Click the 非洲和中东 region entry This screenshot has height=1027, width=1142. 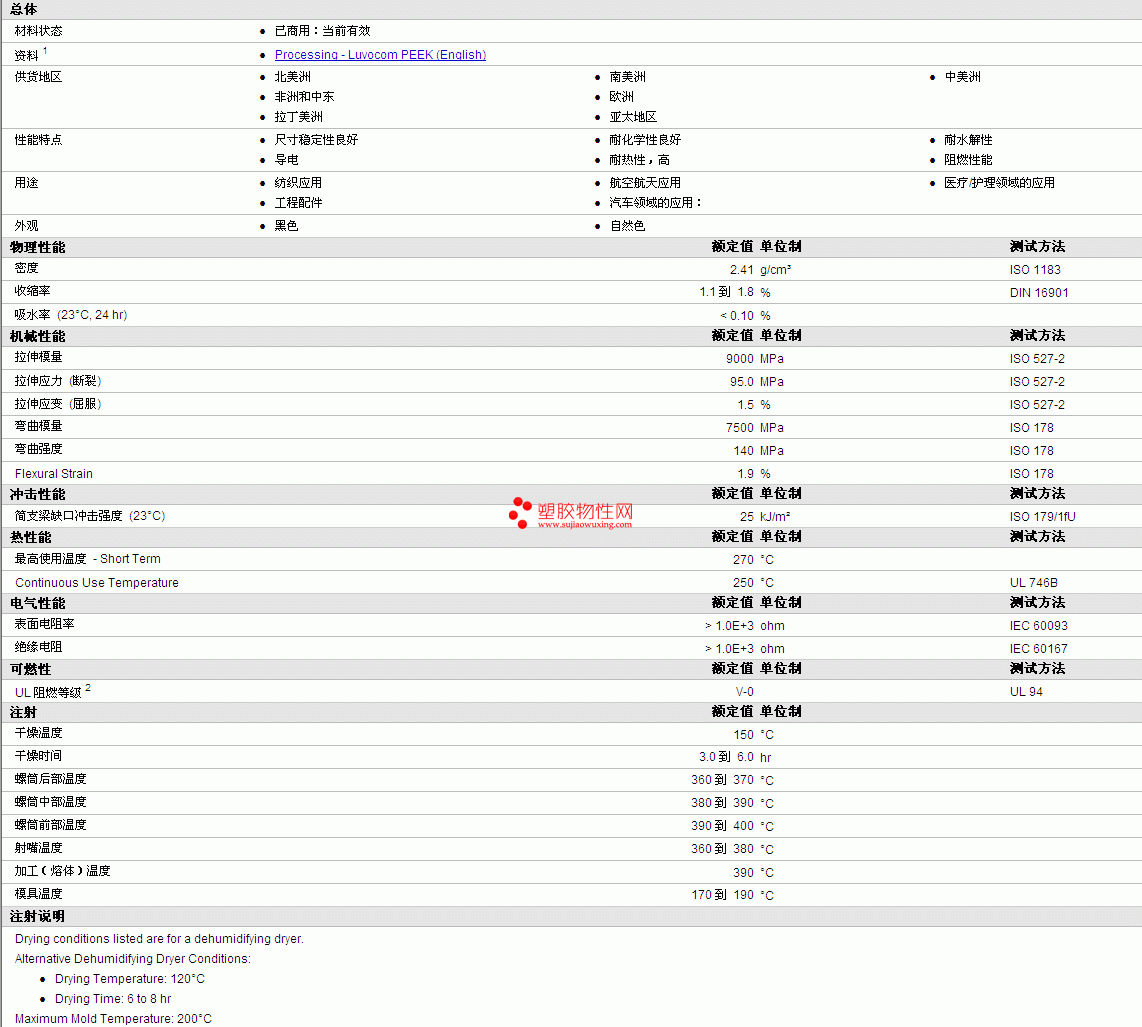pos(304,96)
